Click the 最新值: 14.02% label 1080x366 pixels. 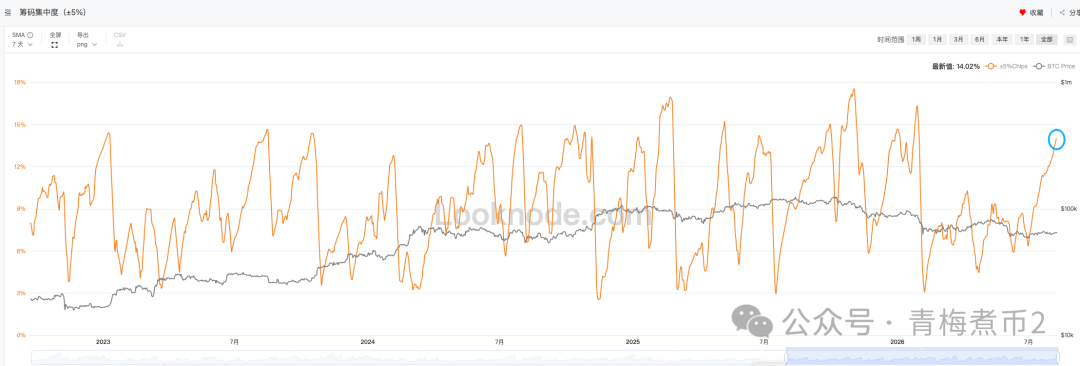click(956, 66)
